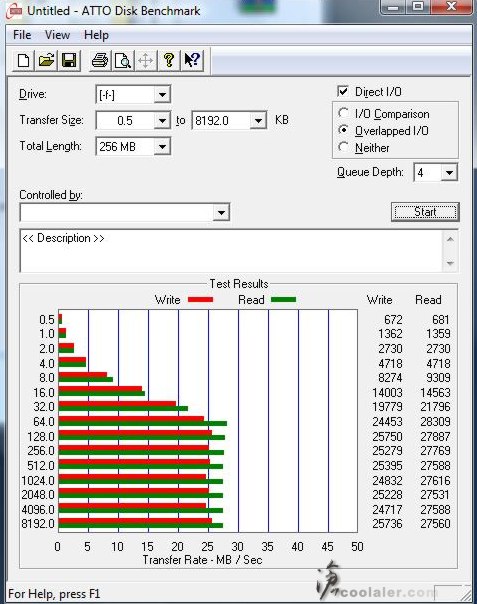Open the View menu

coord(57,35)
